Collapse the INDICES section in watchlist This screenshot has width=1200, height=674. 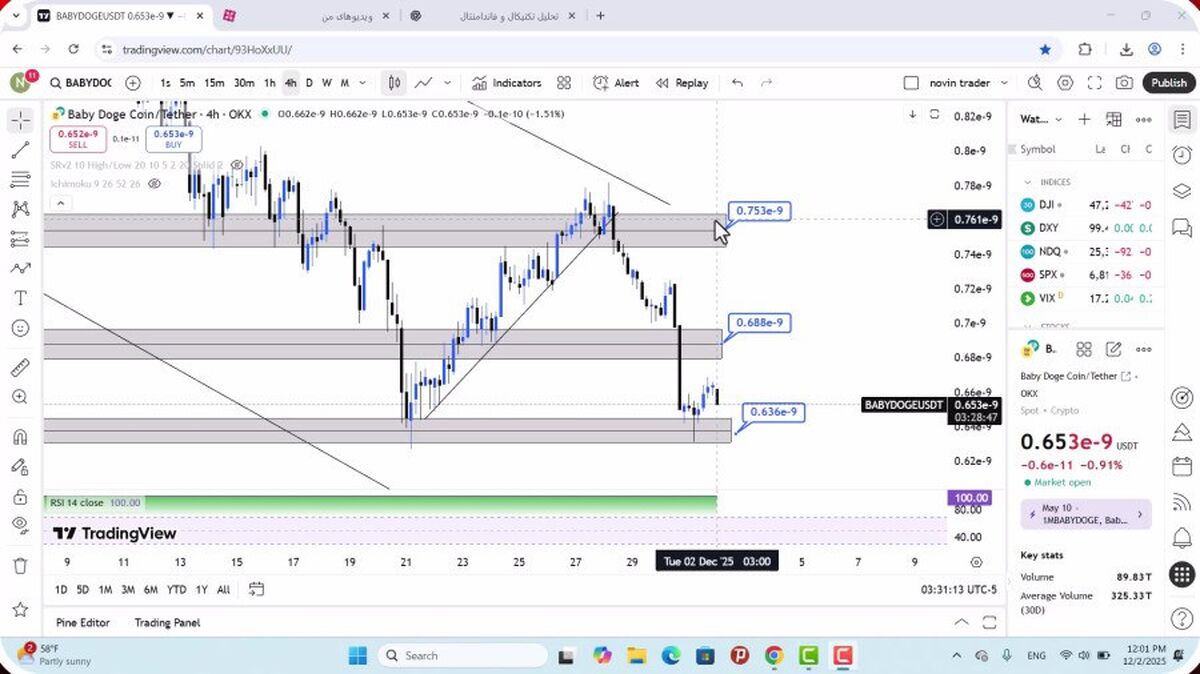1027,182
